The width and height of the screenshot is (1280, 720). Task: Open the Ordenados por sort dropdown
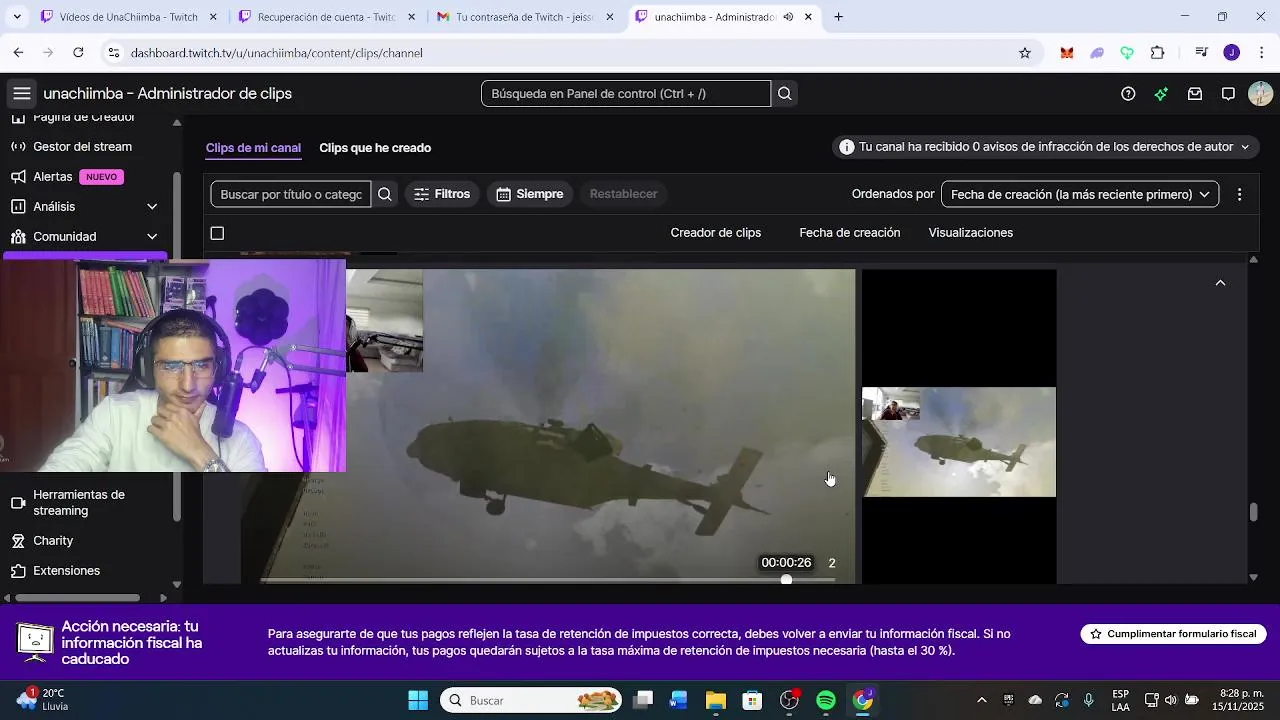tap(1080, 194)
